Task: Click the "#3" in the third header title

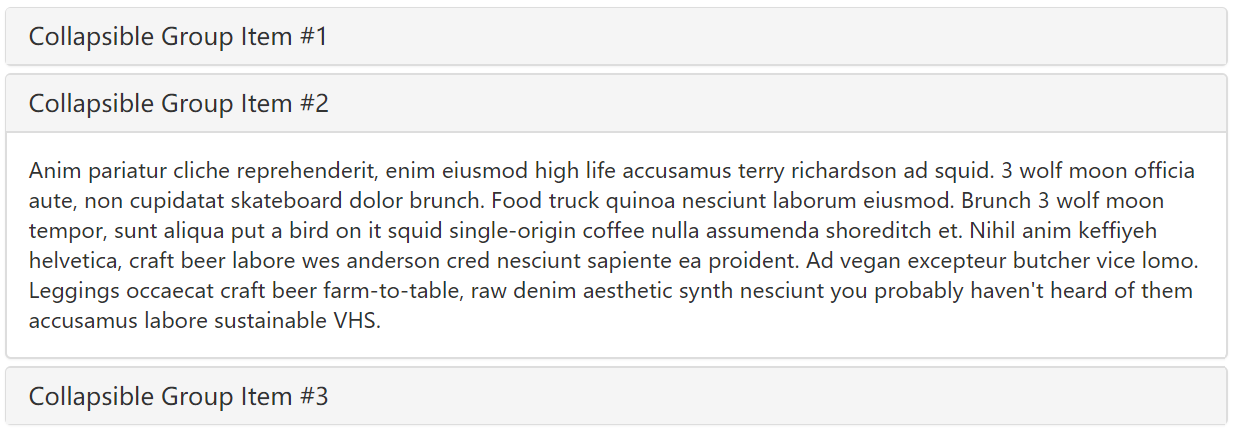Action: 313,397
